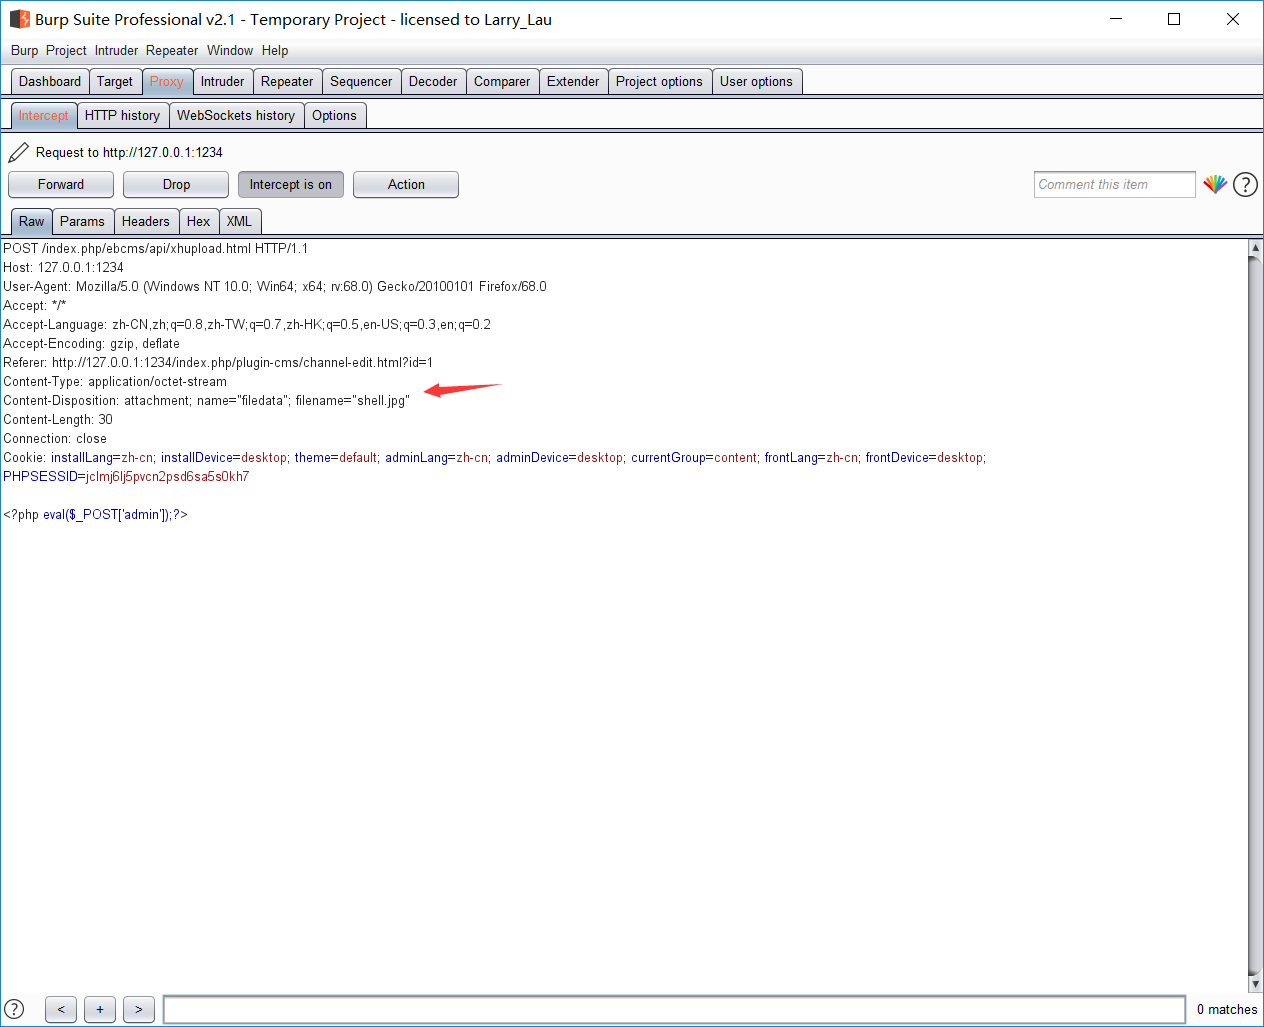Image resolution: width=1264 pixels, height=1027 pixels.
Task: Click the 'Comment this item' field
Action: pyautogui.click(x=1114, y=184)
